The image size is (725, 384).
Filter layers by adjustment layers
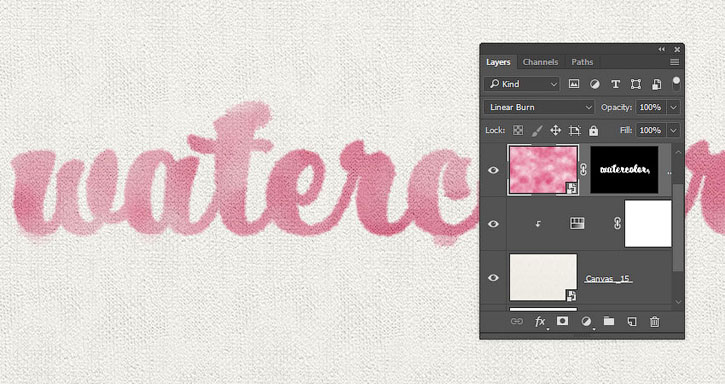pos(595,84)
